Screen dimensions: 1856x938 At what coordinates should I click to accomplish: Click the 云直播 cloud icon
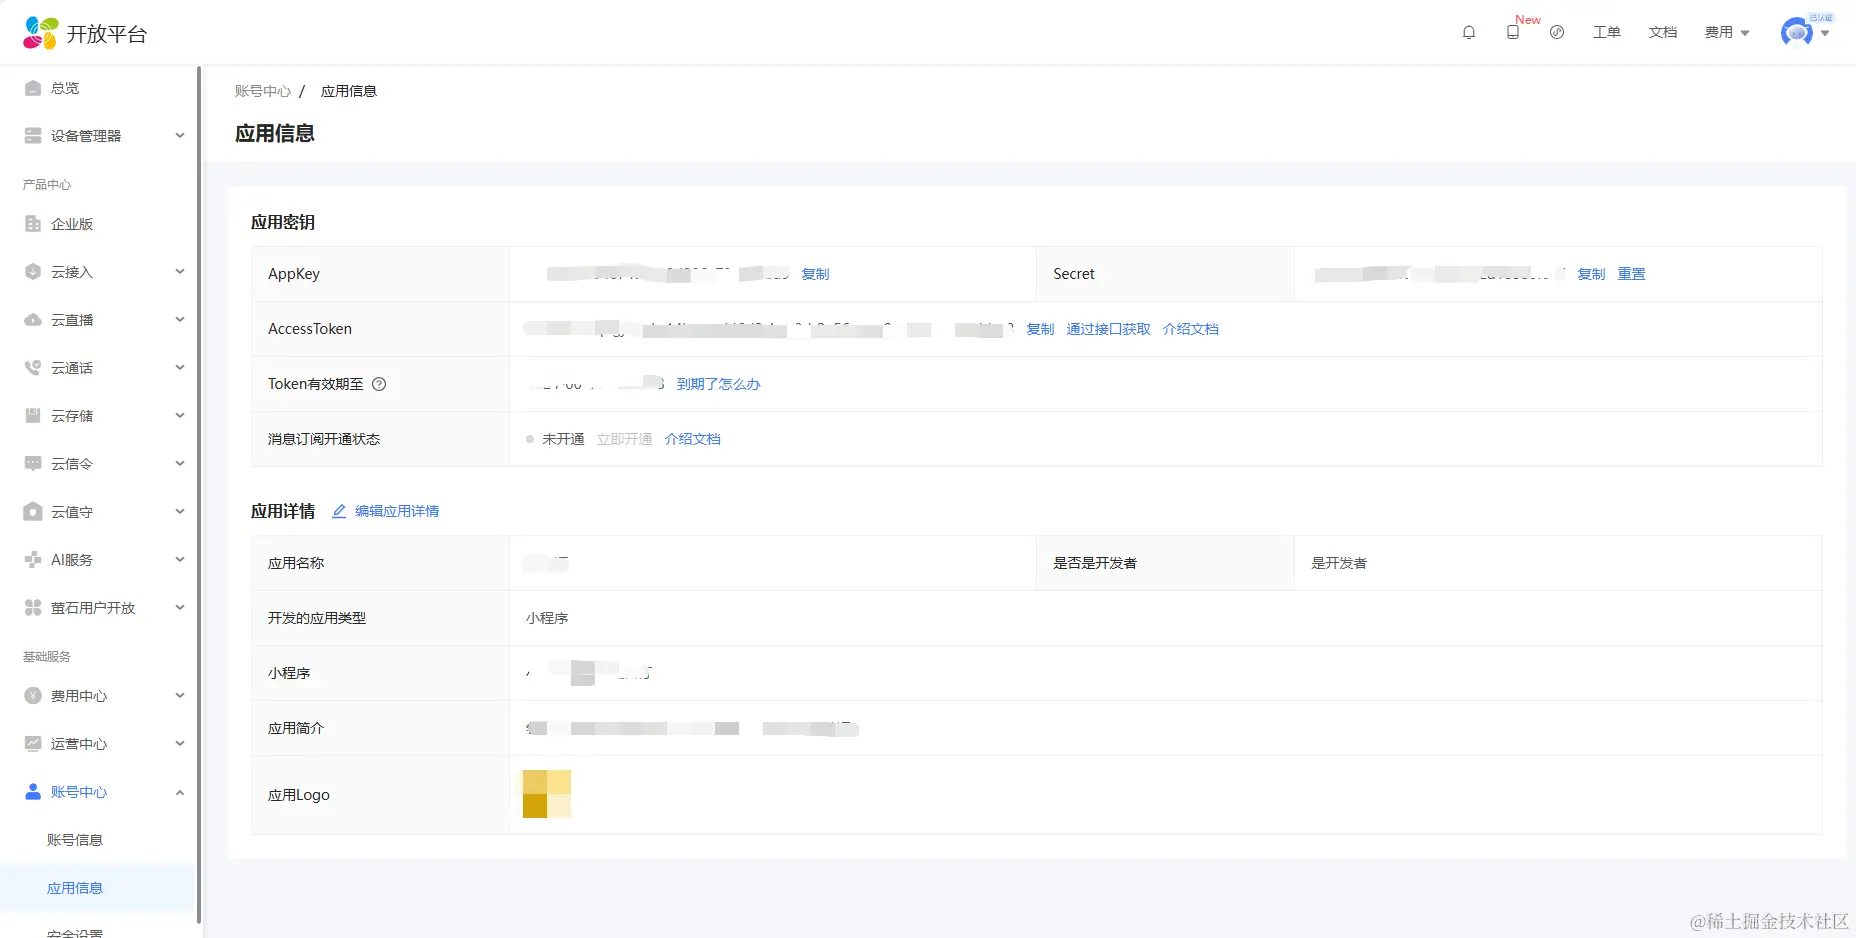(x=33, y=320)
